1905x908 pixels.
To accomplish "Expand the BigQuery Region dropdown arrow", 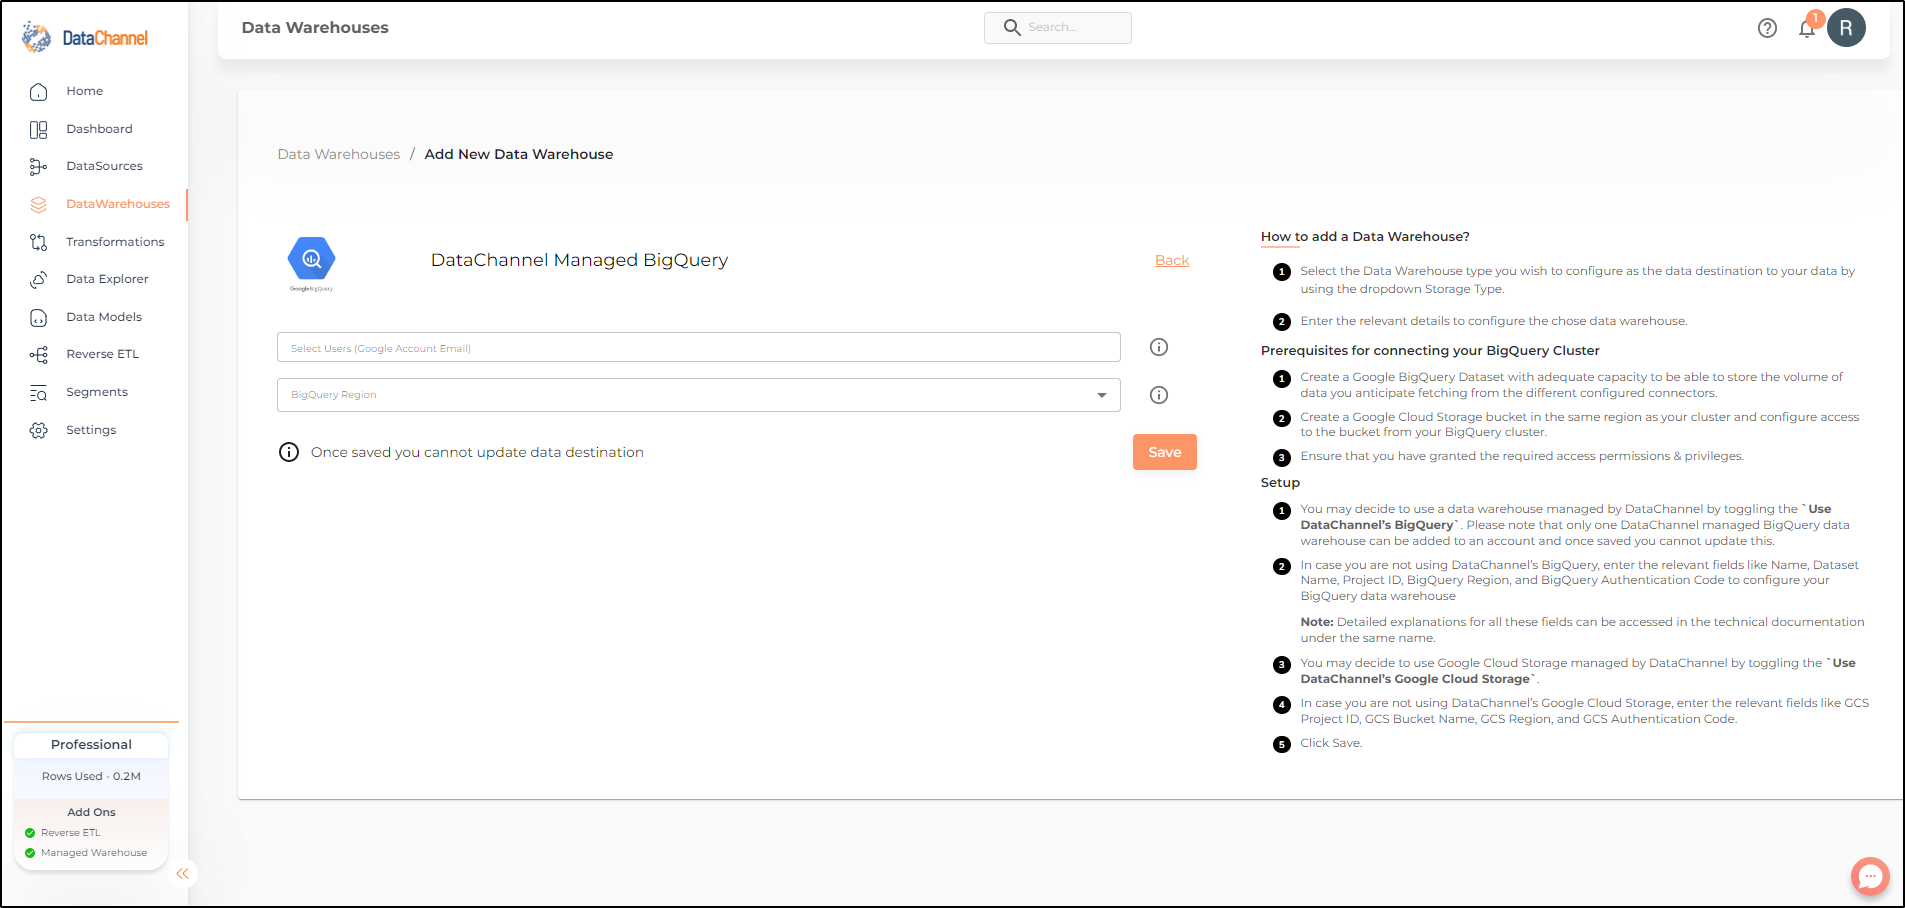I will [1101, 395].
